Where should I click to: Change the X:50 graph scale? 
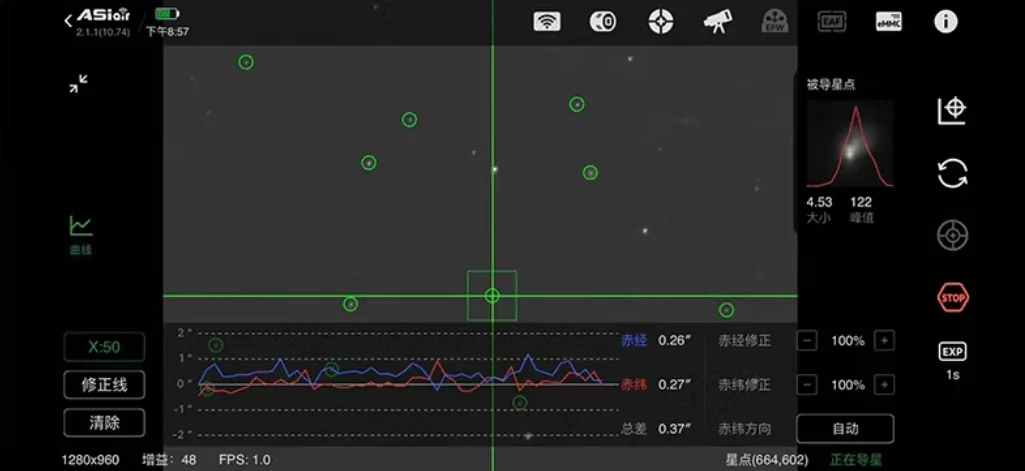pos(104,347)
